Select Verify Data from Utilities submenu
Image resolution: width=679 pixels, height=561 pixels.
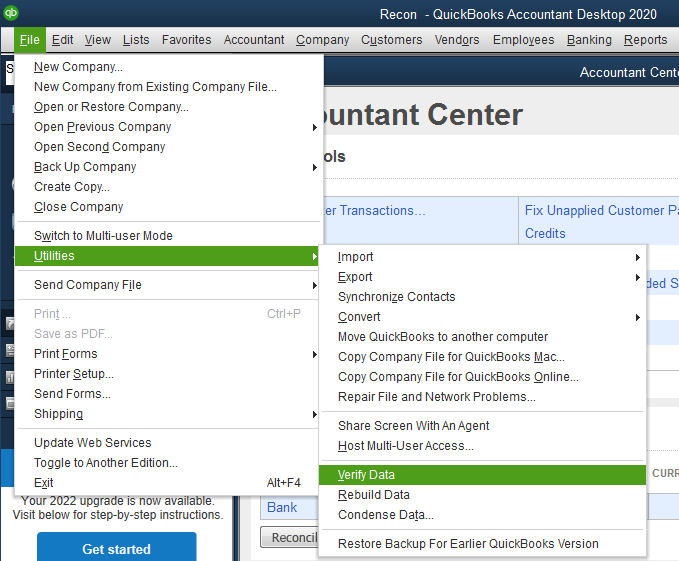coord(366,475)
